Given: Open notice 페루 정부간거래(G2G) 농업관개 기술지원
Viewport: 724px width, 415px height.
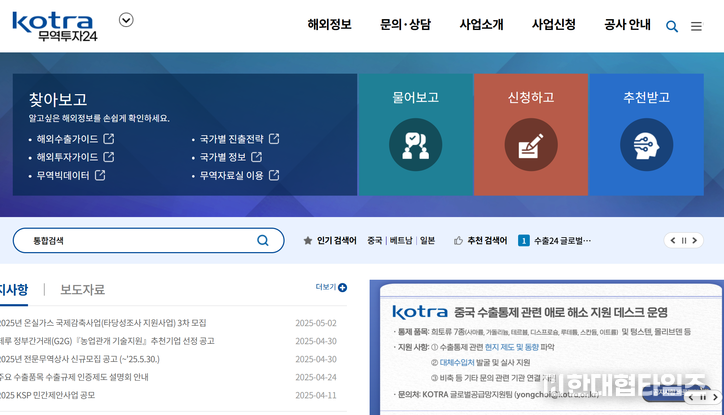Looking at the screenshot, I should (107, 341).
